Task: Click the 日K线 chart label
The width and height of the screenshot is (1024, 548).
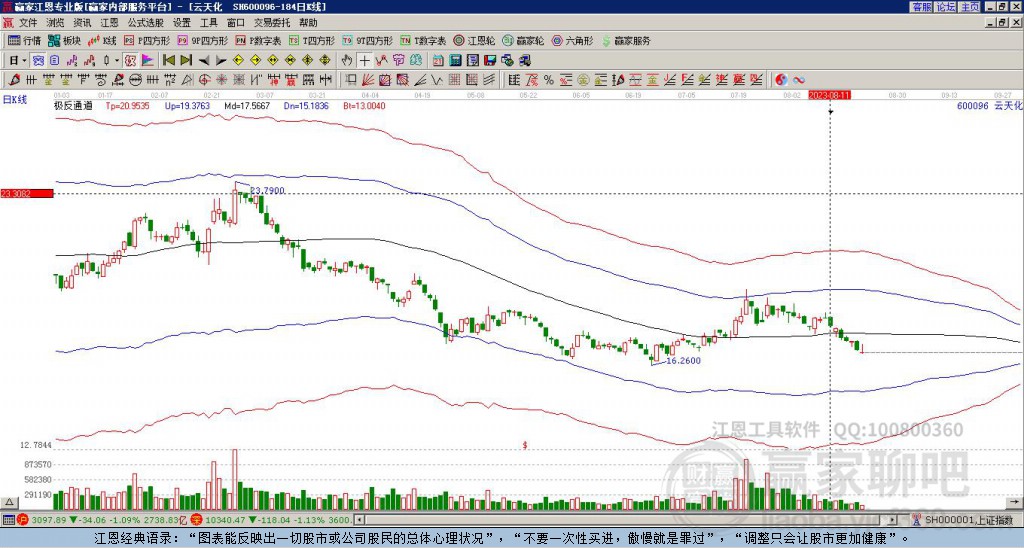Action: pos(15,100)
